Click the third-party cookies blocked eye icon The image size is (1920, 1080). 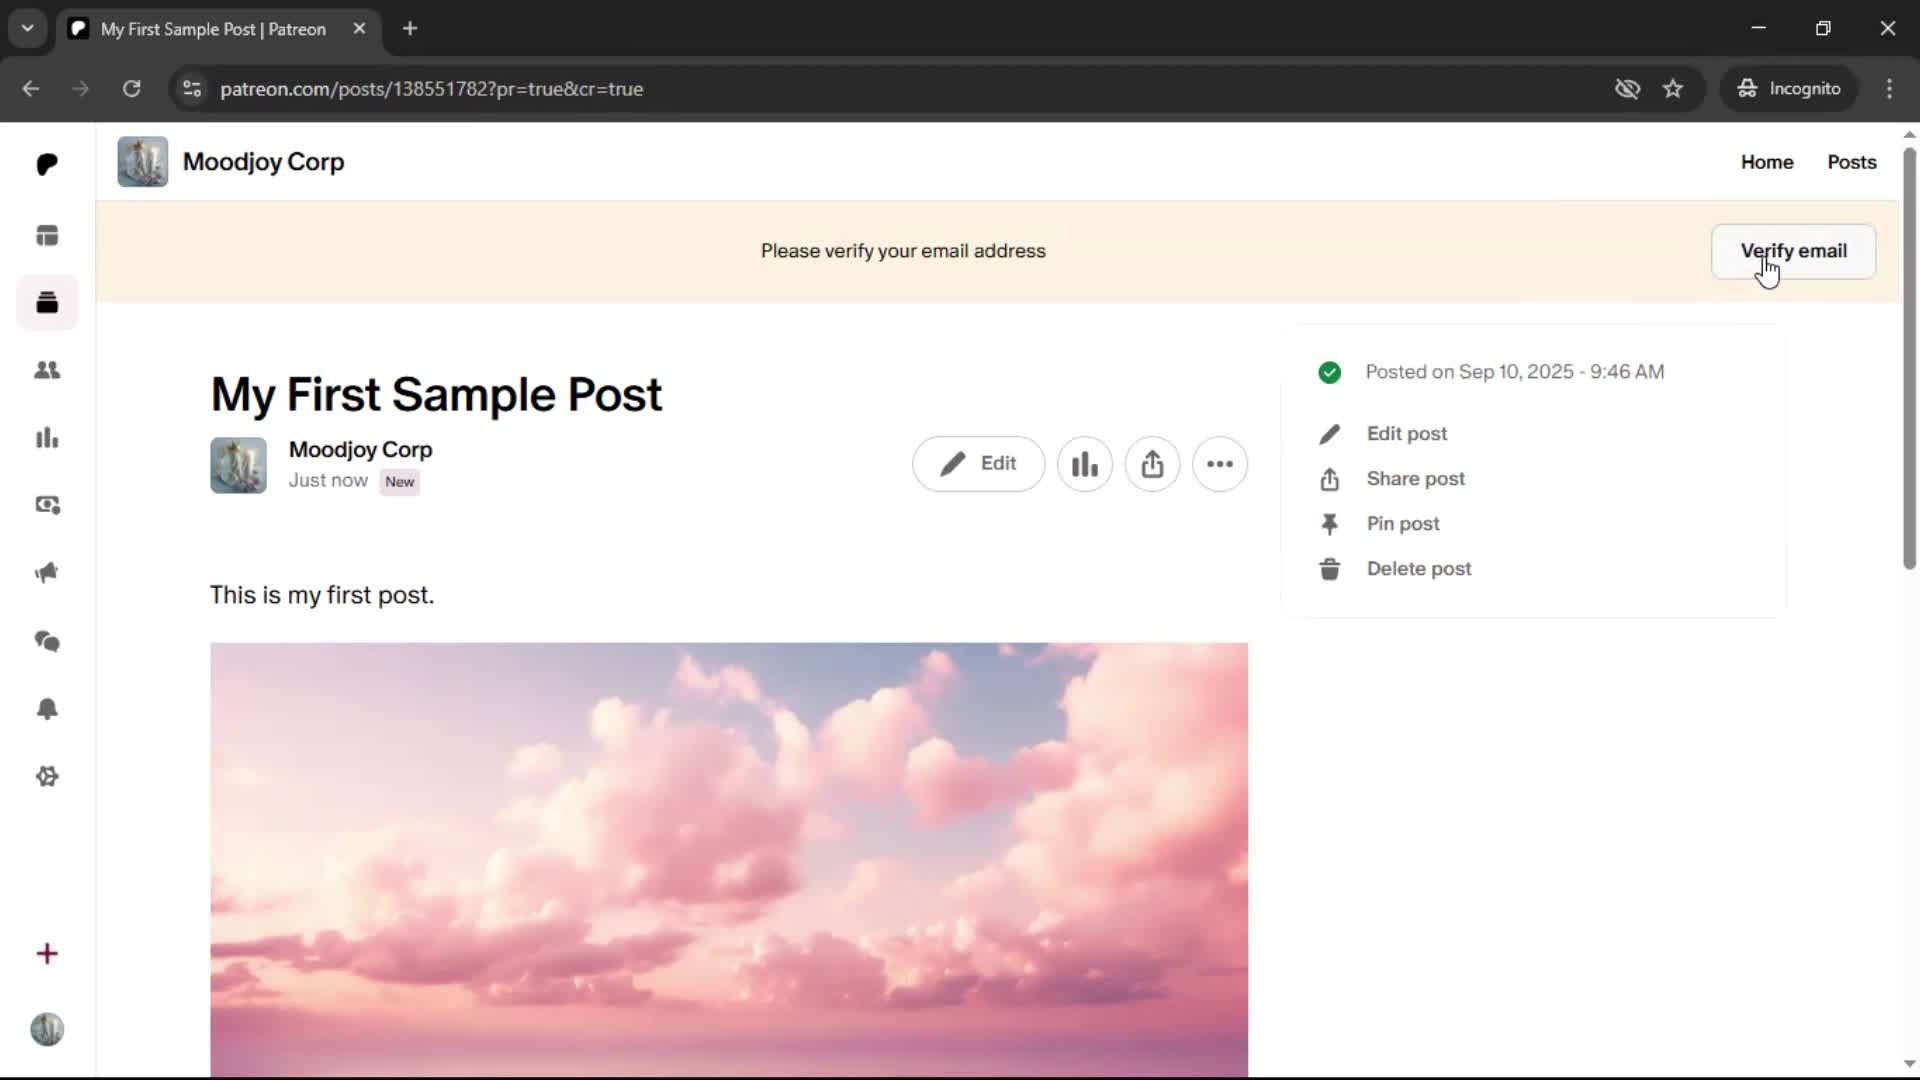[x=1627, y=89]
